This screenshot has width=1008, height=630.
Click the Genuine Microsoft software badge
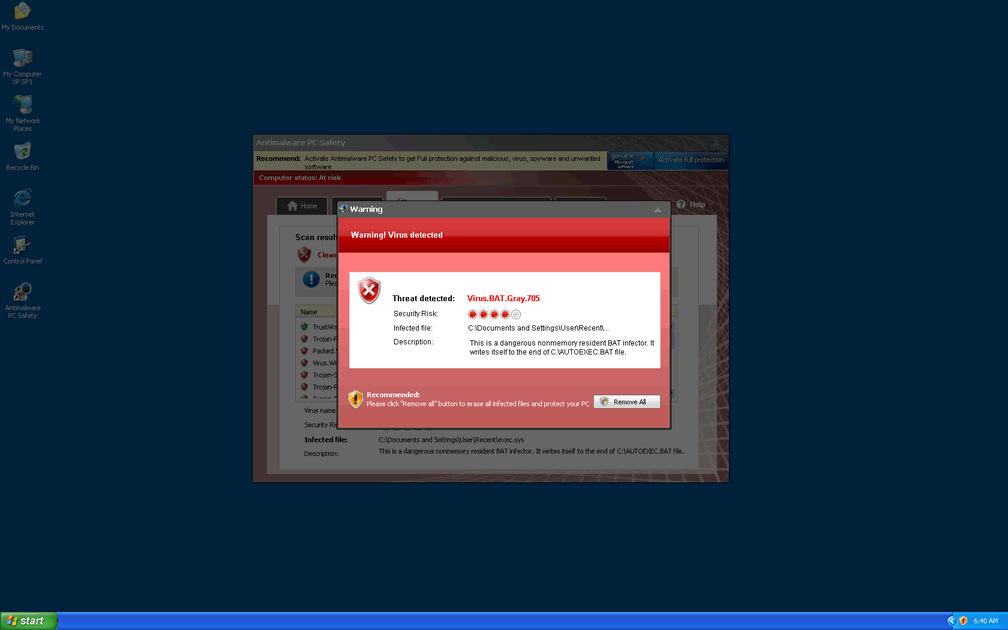tap(630, 160)
